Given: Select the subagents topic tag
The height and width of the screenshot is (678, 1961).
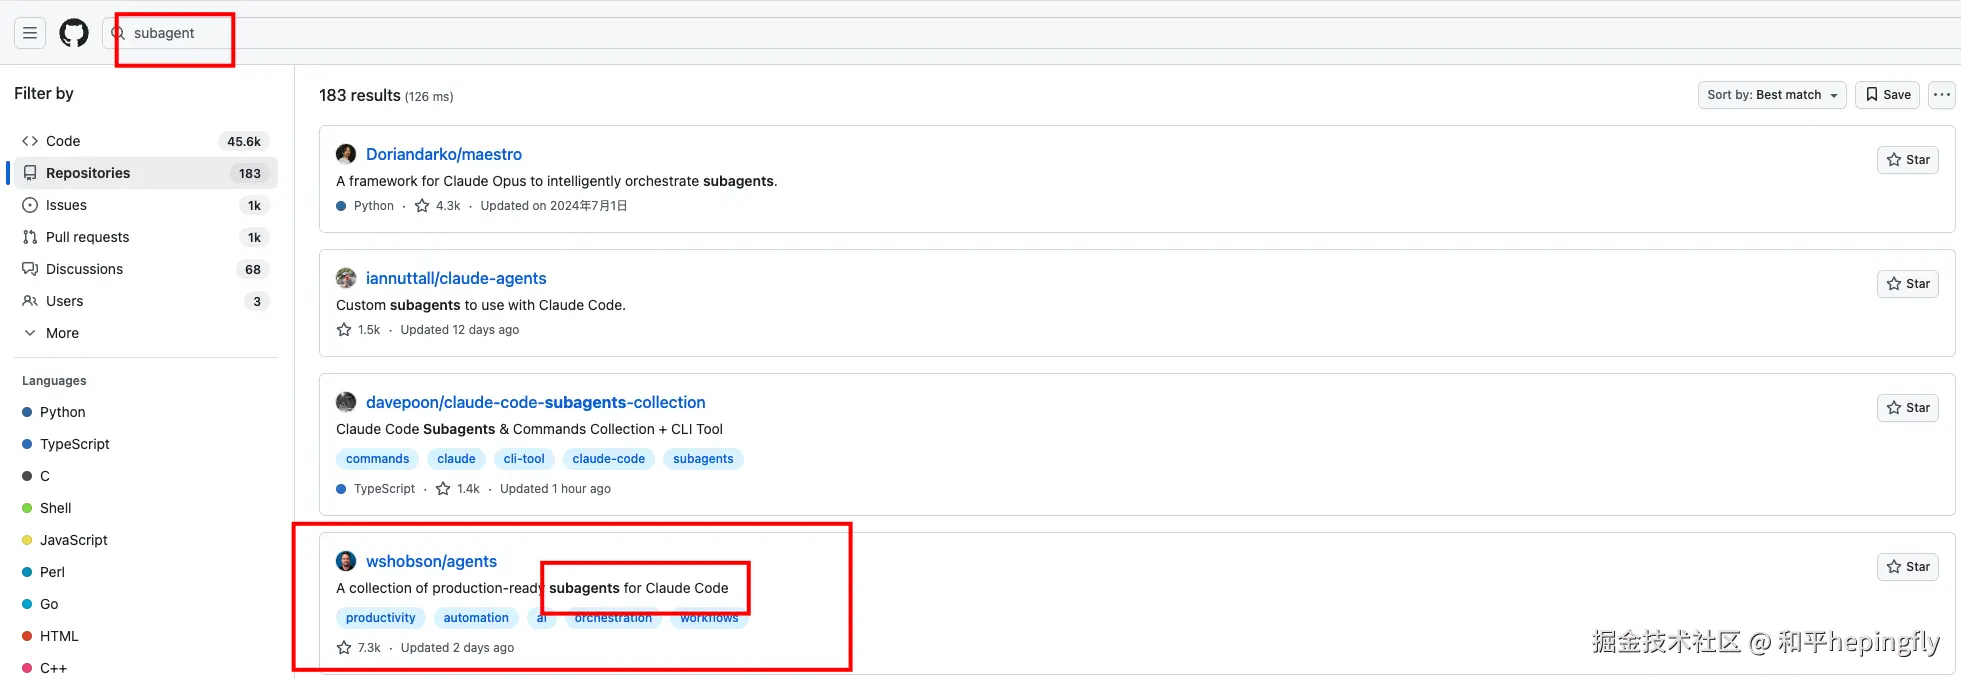Looking at the screenshot, I should pos(703,459).
